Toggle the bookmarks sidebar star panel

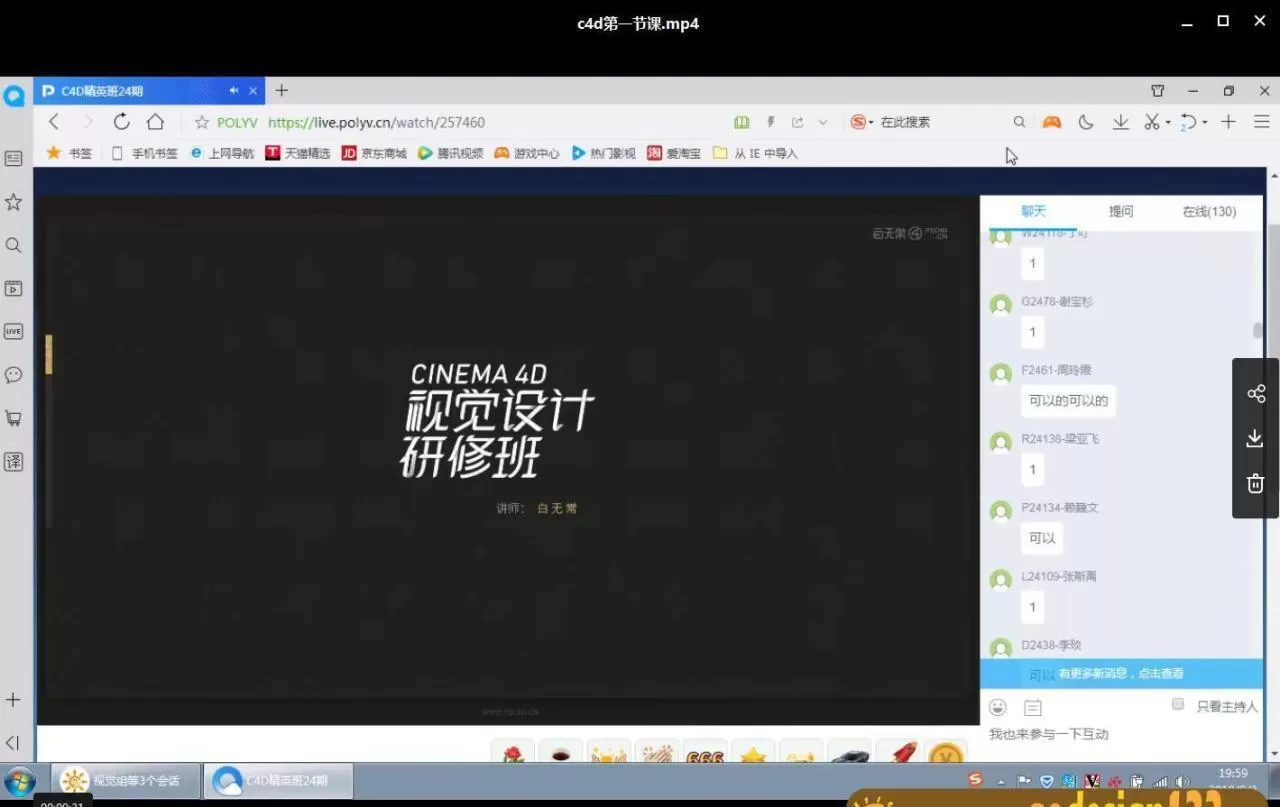[13, 201]
